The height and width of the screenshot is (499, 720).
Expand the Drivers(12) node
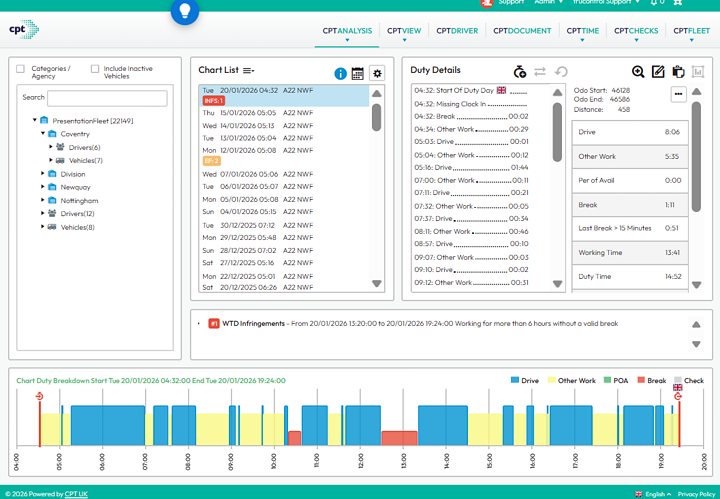pos(42,213)
